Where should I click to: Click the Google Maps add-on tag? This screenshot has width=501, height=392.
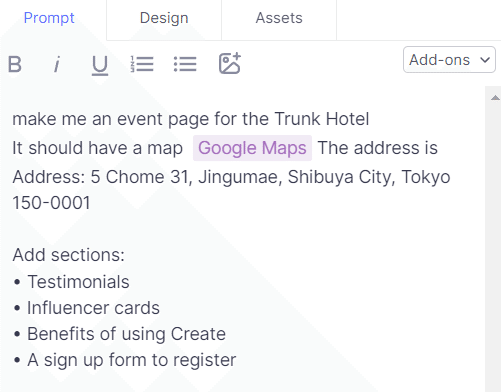click(252, 148)
